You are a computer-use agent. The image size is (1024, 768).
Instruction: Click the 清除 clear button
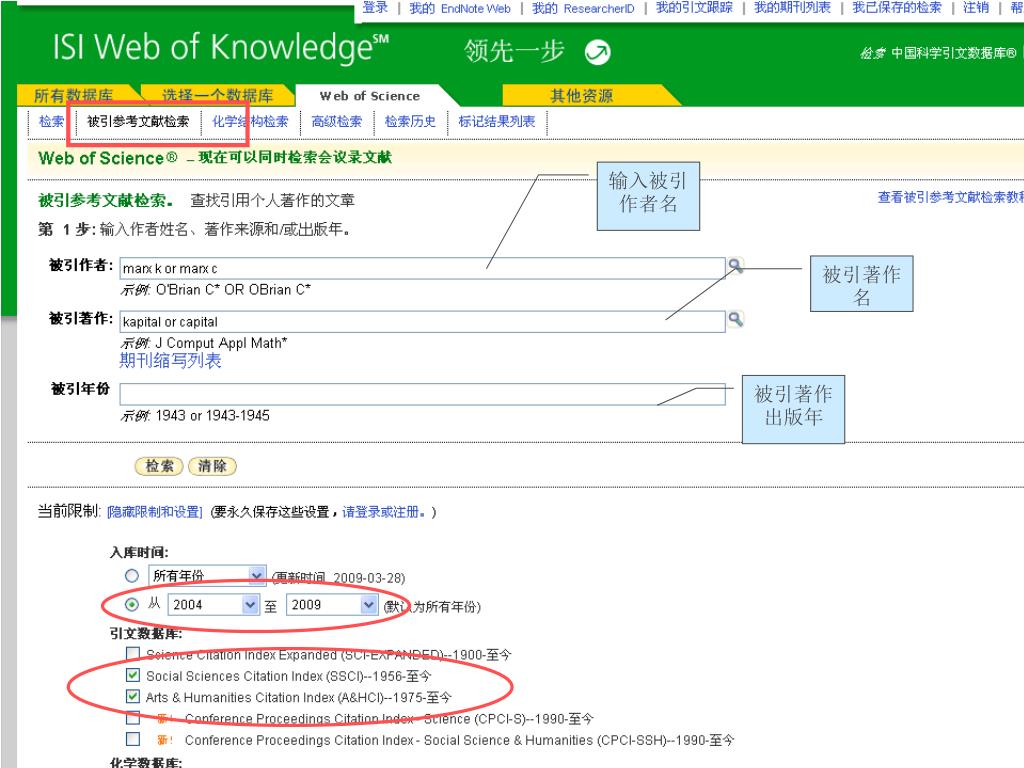[x=212, y=466]
